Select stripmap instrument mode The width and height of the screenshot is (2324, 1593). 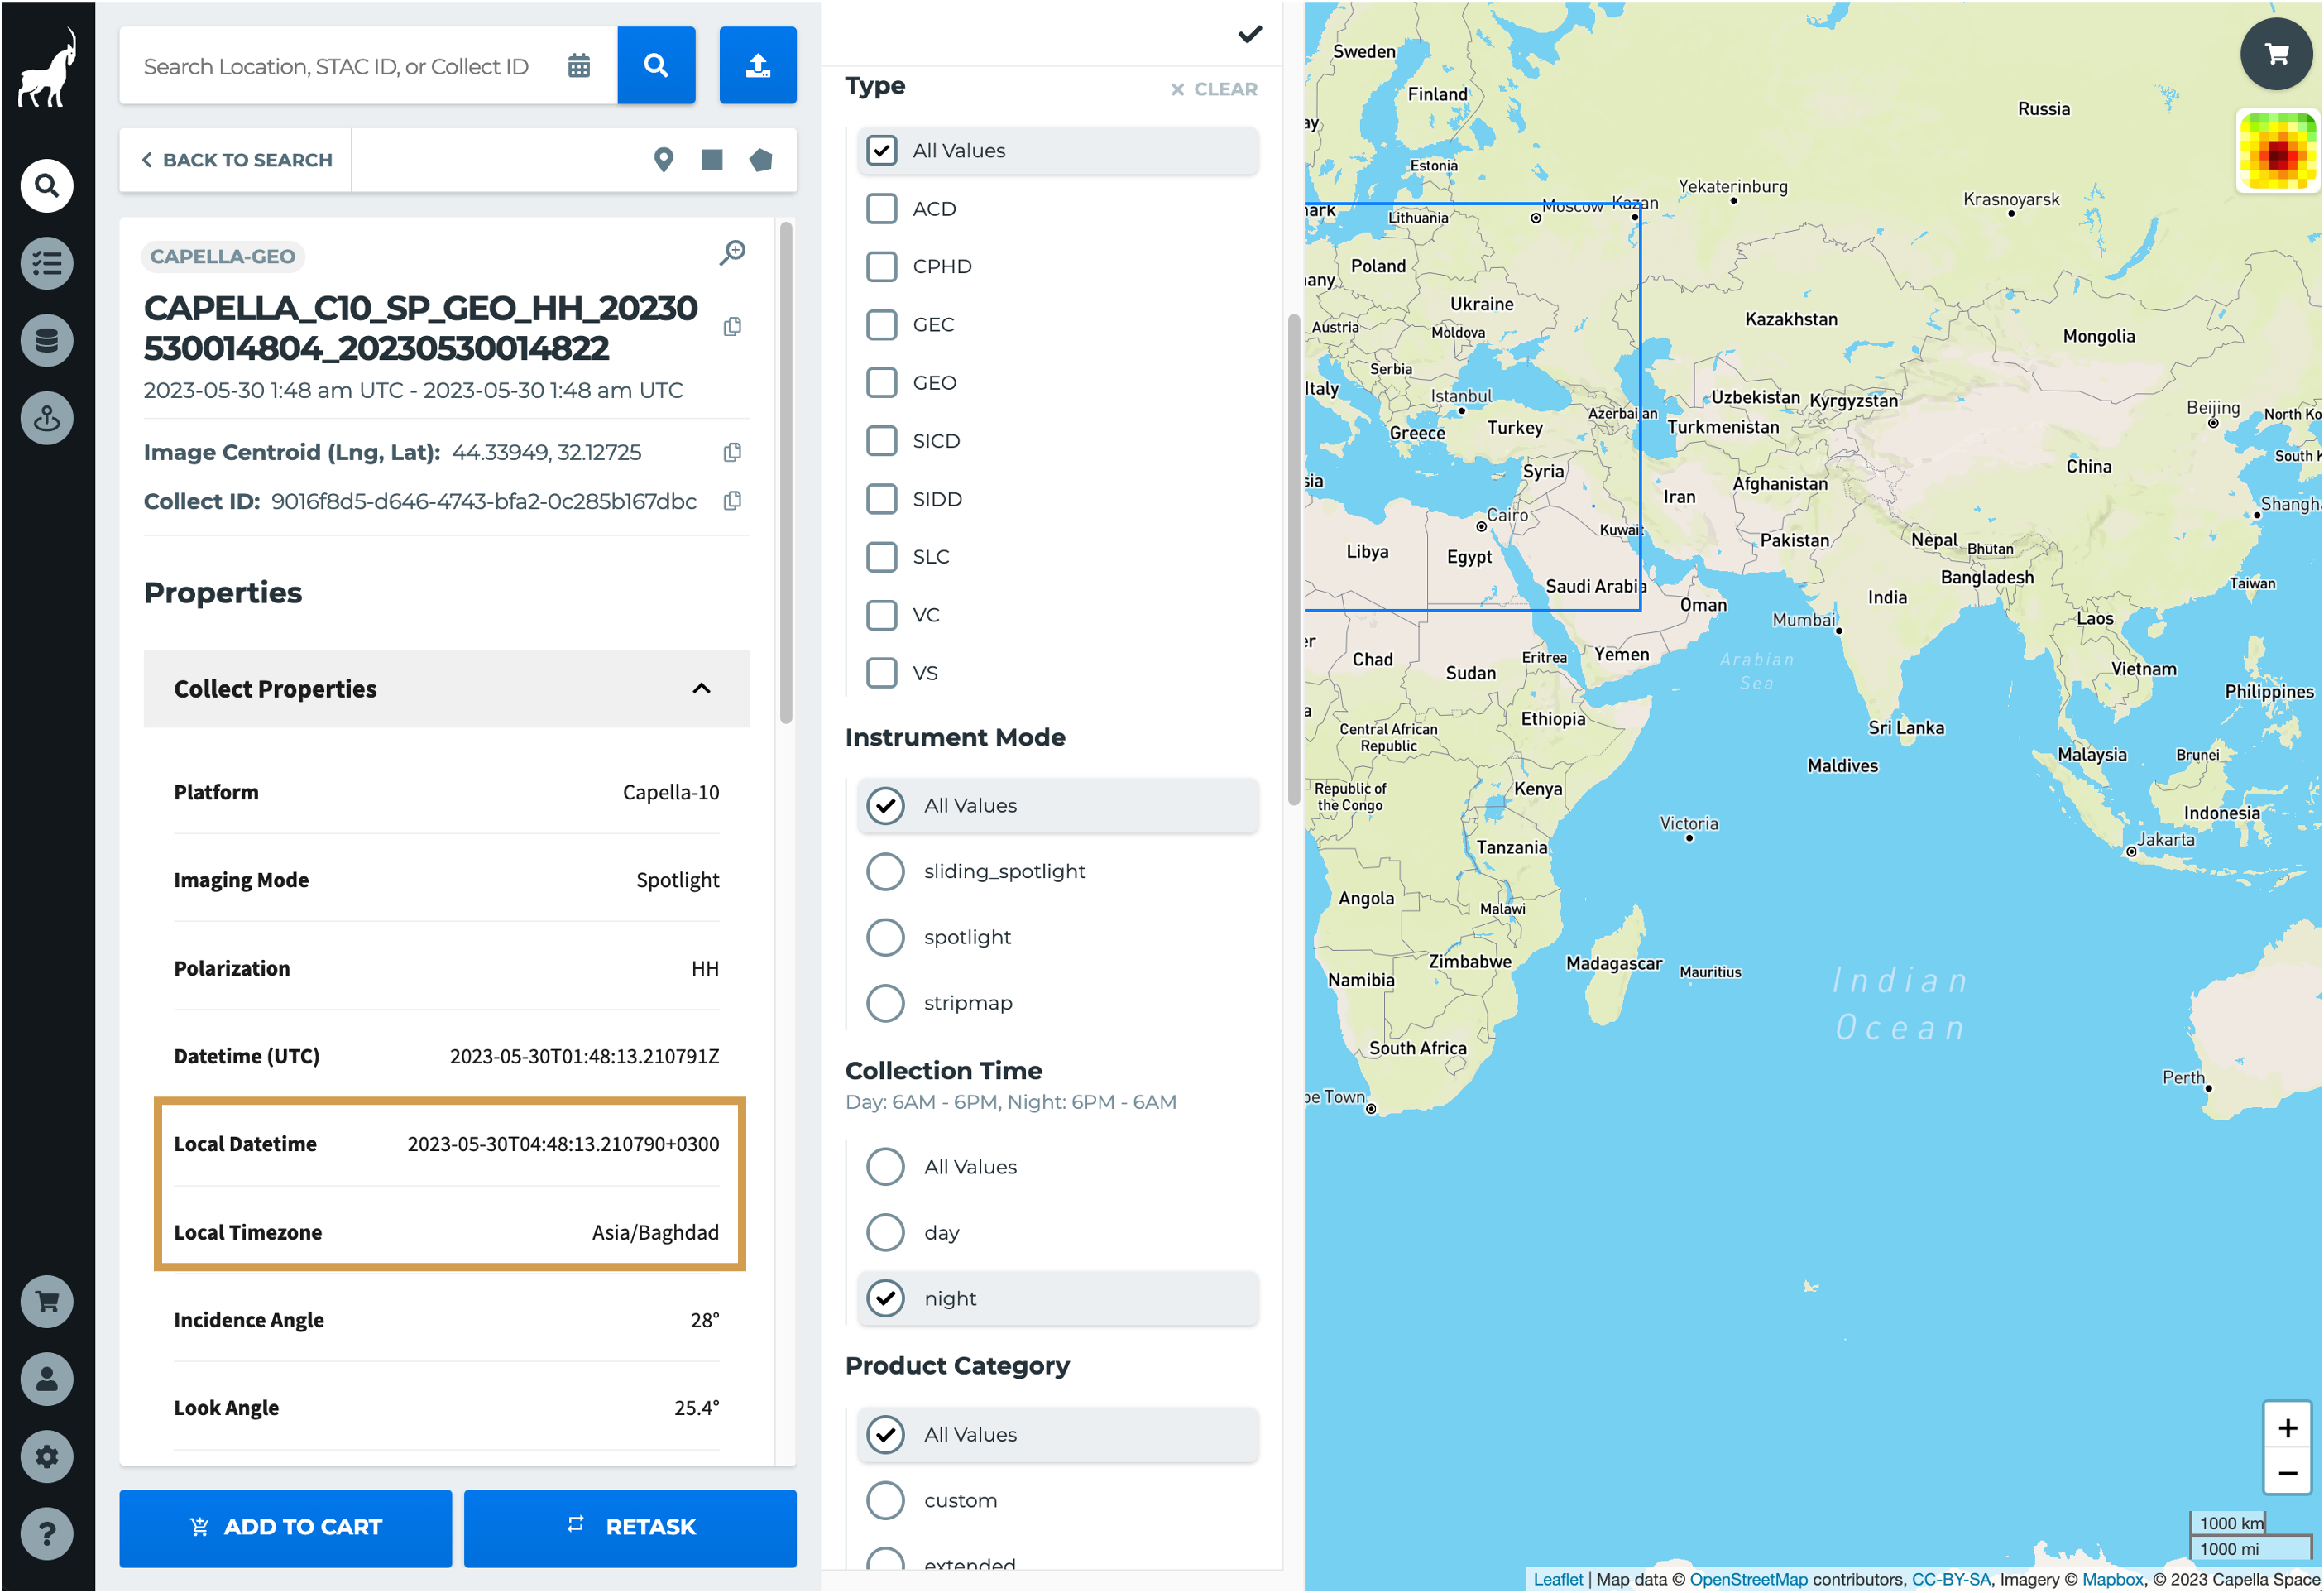pos(886,1004)
